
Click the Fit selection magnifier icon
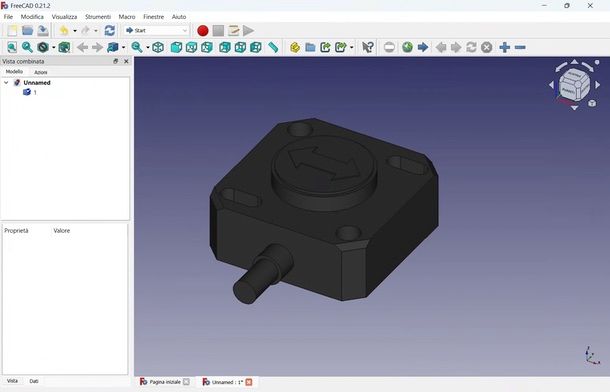27,47
